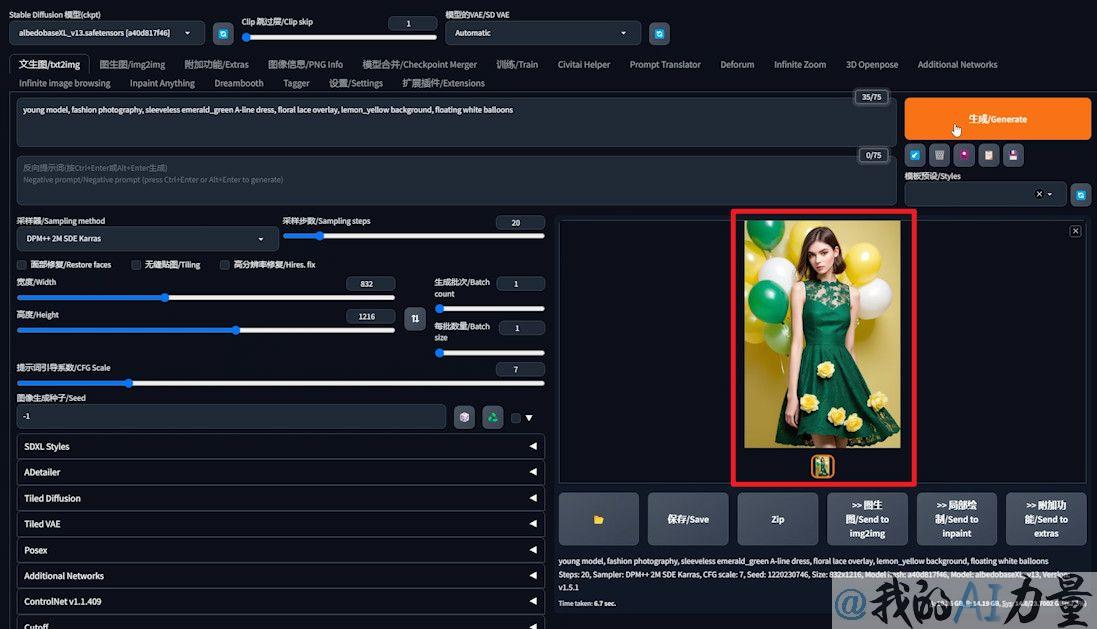This screenshot has height=629, width=1097.
Task: Click the Seed input field
Action: (231, 416)
